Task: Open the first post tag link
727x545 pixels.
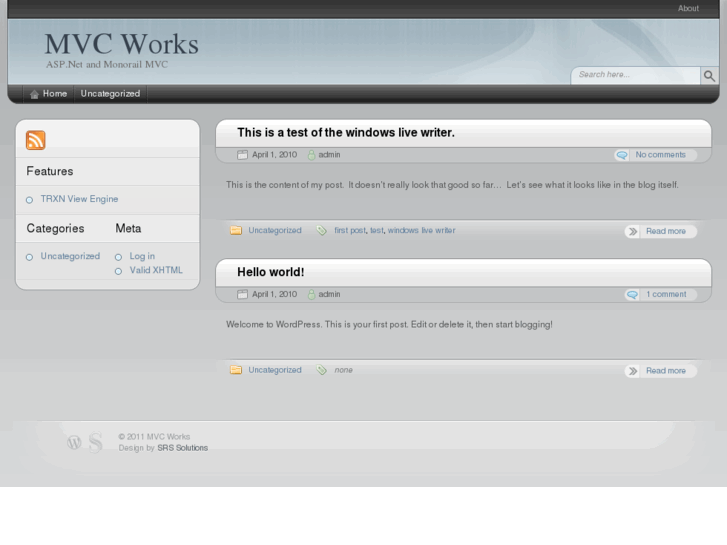Action: pos(350,231)
